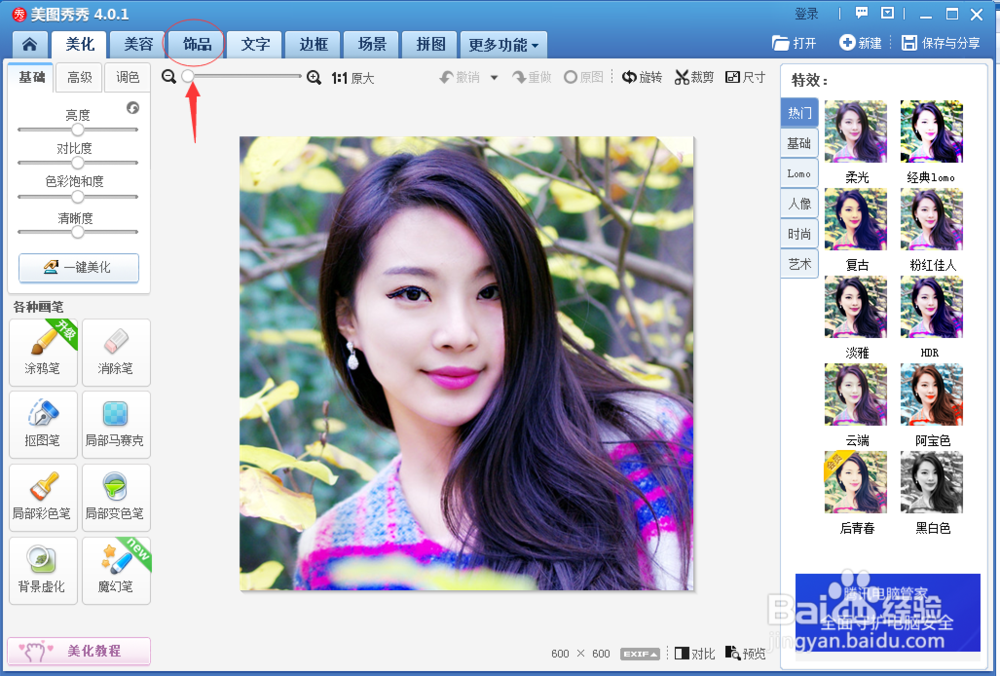Open the feedback chat bubble icon
Viewport: 1000px width, 676px height.
coord(862,13)
